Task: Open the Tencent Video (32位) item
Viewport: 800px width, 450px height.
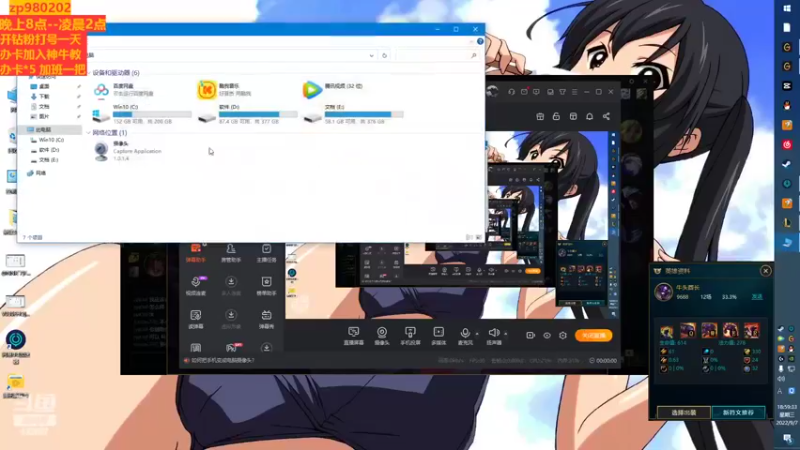Action: point(334,90)
